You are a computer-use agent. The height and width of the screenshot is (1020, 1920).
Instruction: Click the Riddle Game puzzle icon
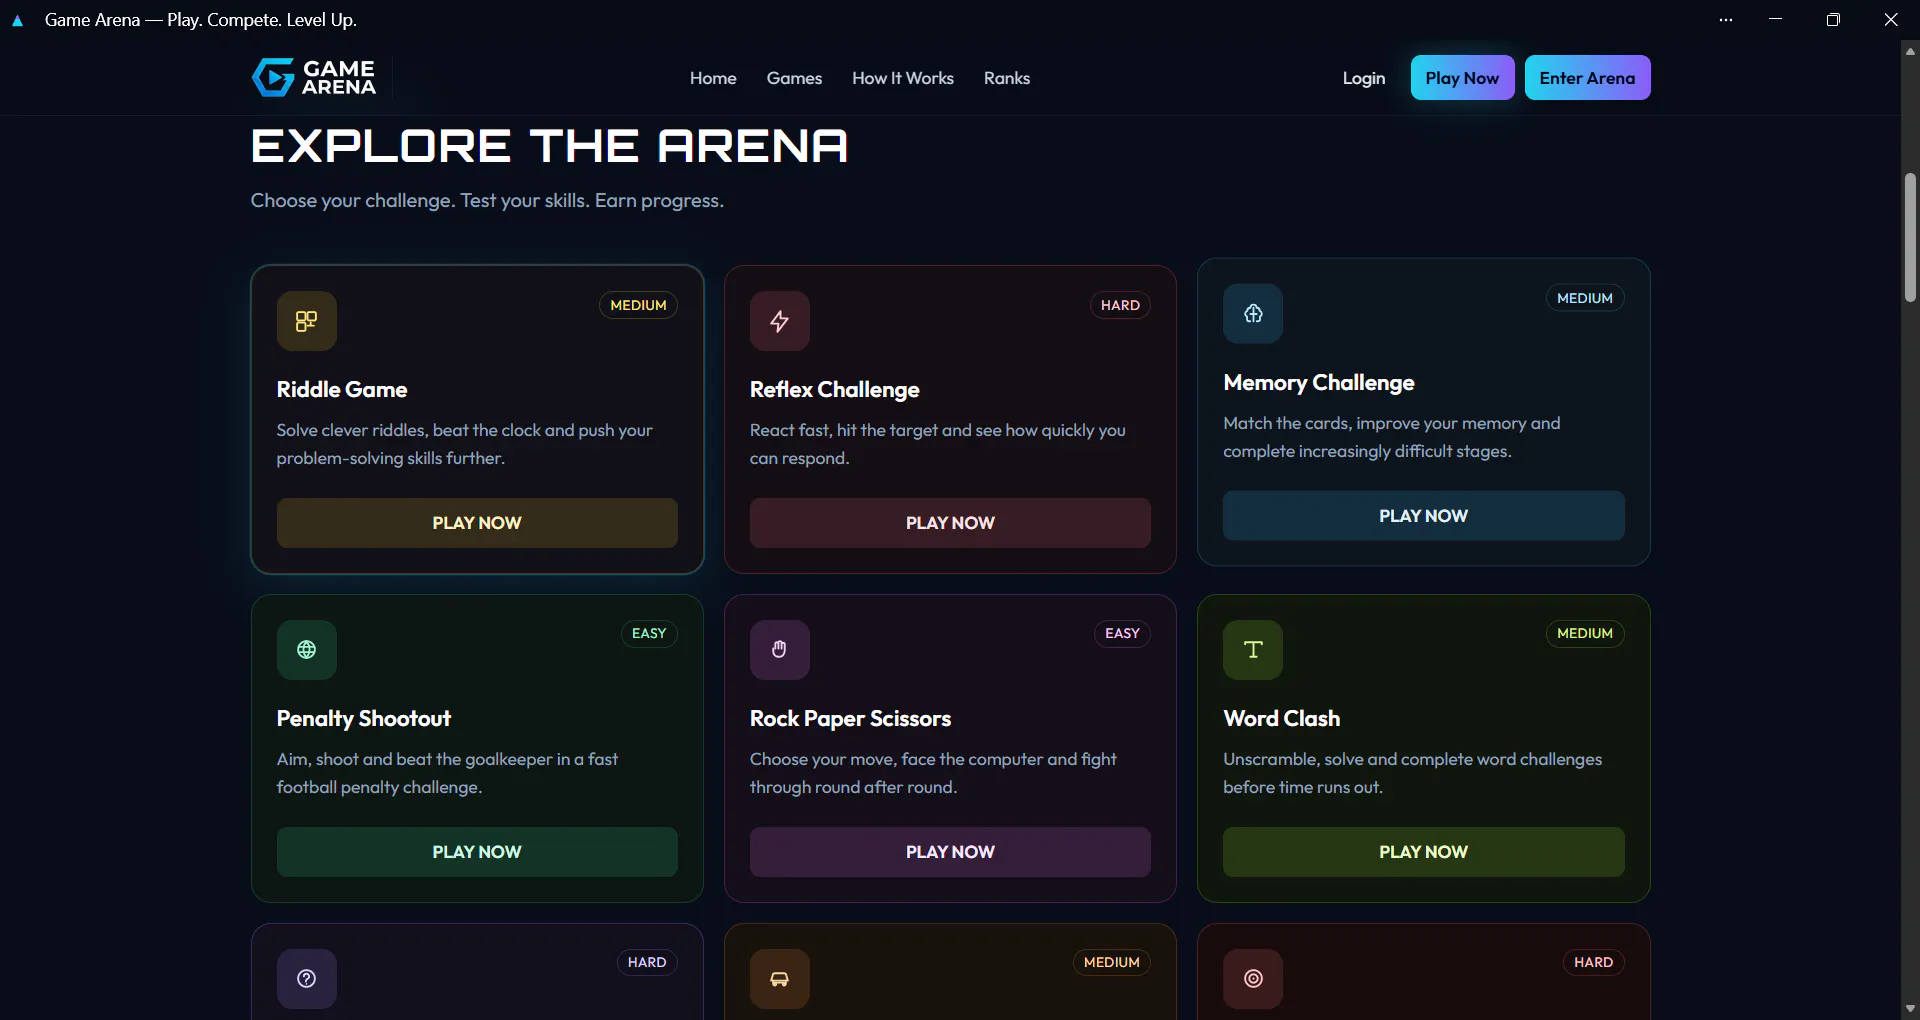pos(306,321)
